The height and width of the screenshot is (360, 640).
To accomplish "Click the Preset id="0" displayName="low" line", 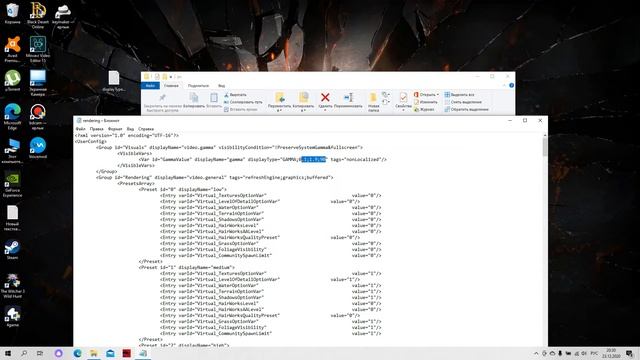I will (182, 189).
